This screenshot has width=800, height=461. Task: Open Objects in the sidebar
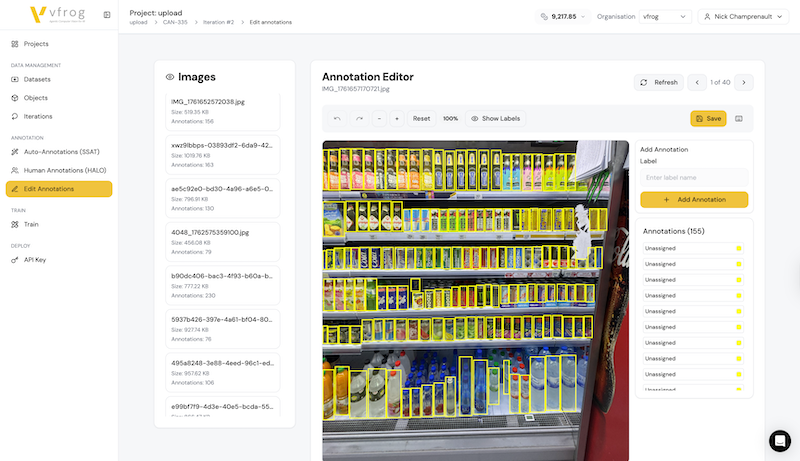click(x=36, y=98)
